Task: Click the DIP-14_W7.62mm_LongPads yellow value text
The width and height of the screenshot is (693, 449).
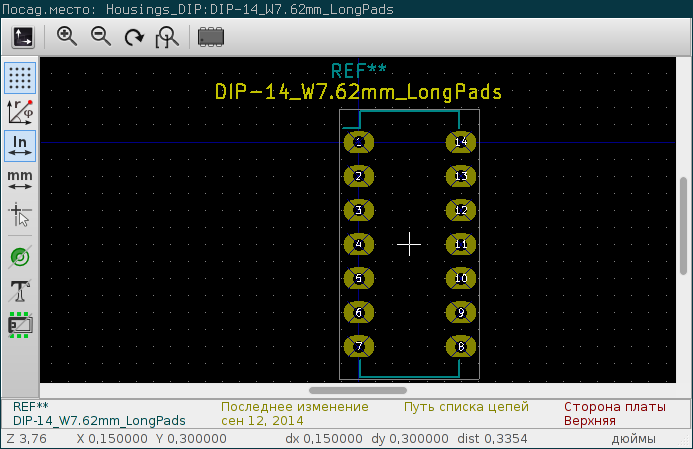Action: (358, 92)
